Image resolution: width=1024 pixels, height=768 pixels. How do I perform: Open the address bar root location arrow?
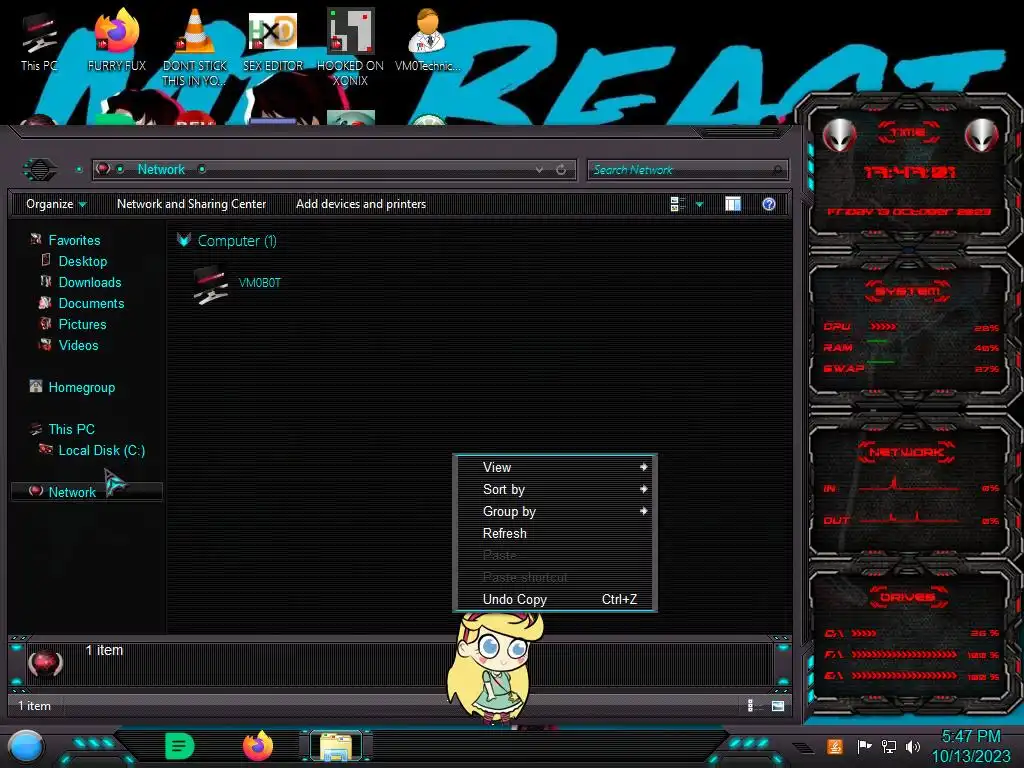coord(120,169)
